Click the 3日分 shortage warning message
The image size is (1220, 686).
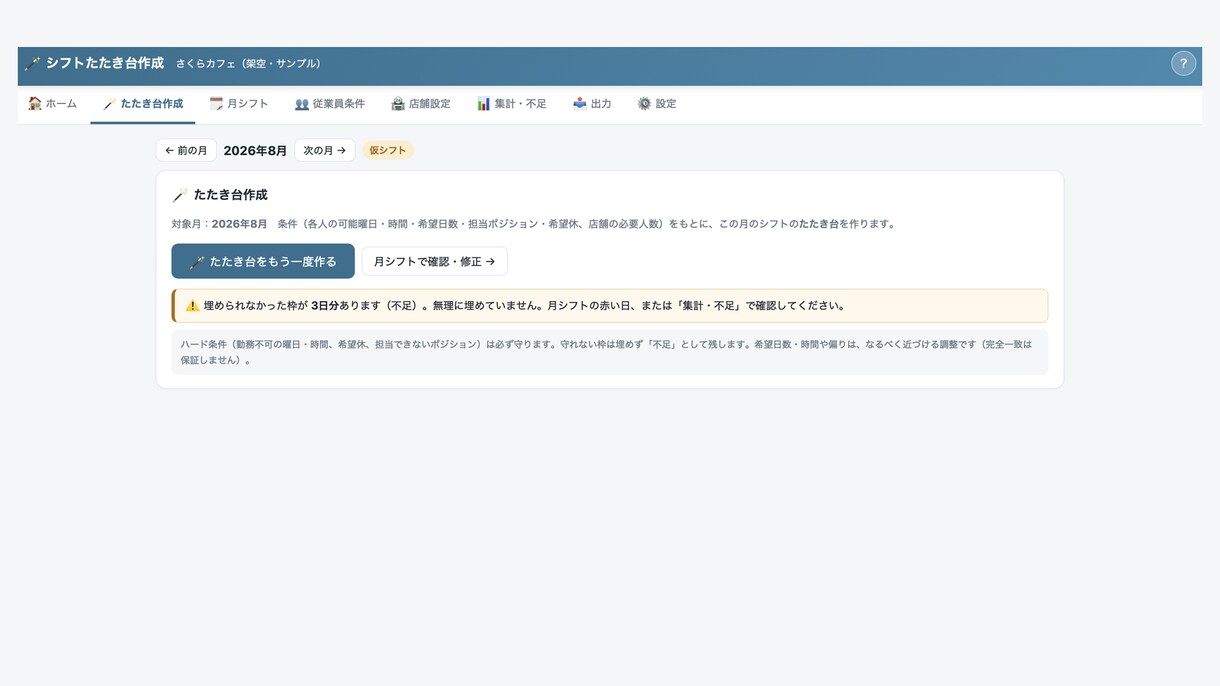tap(610, 306)
